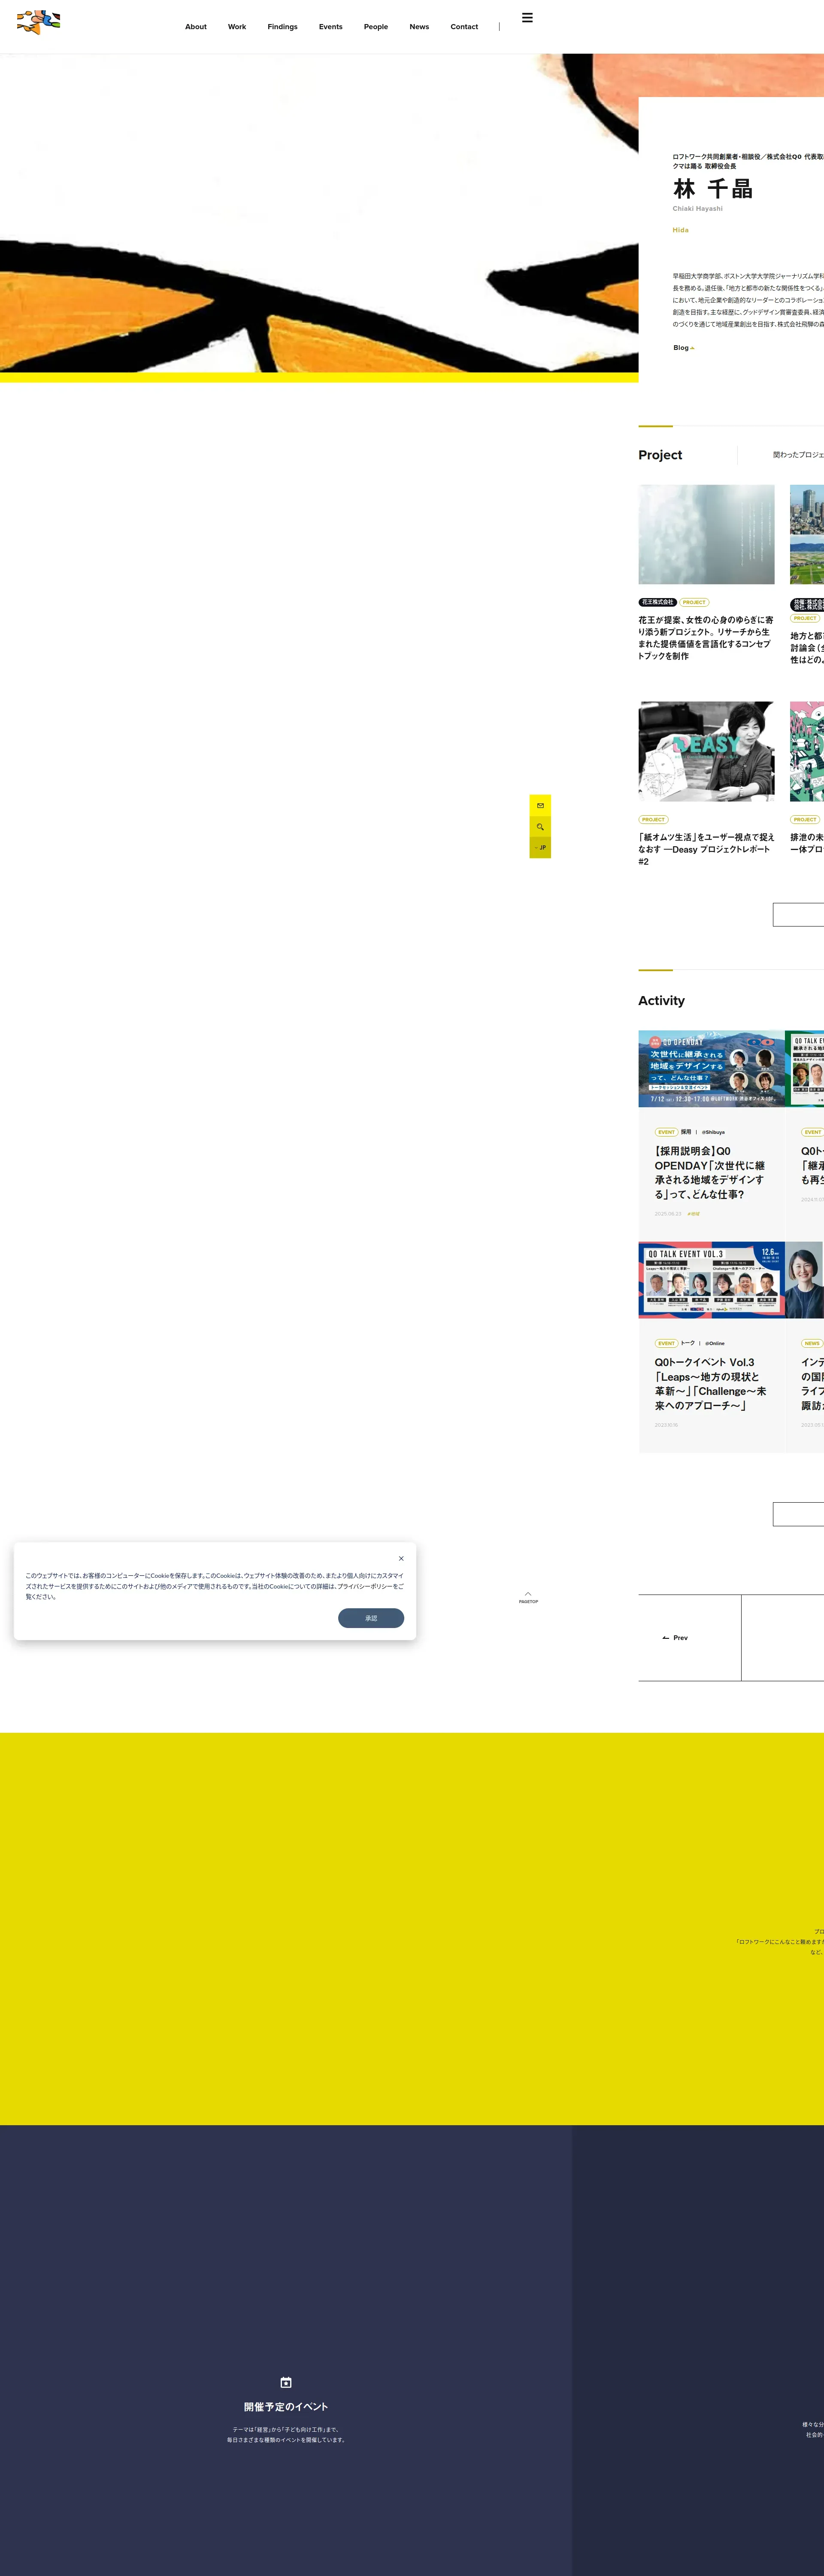Expand the JP language dropdown
The image size is (824, 2576).
540,848
